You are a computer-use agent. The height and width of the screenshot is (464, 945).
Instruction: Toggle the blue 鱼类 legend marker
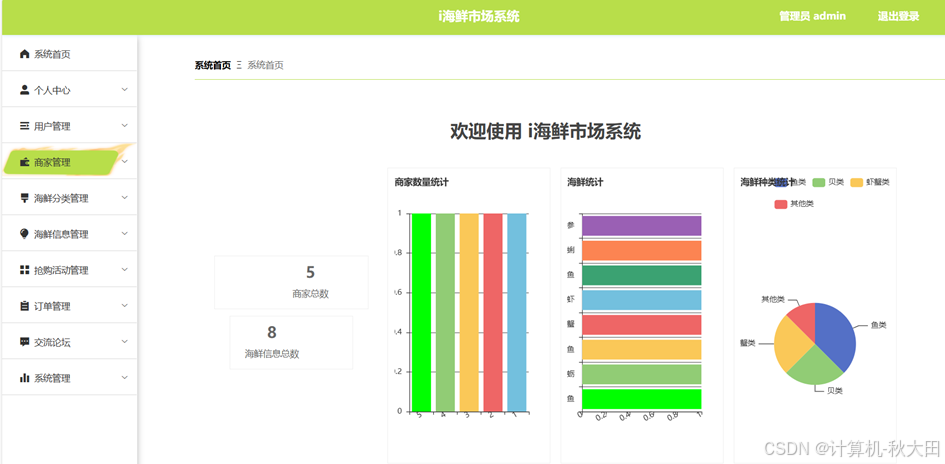tap(782, 182)
